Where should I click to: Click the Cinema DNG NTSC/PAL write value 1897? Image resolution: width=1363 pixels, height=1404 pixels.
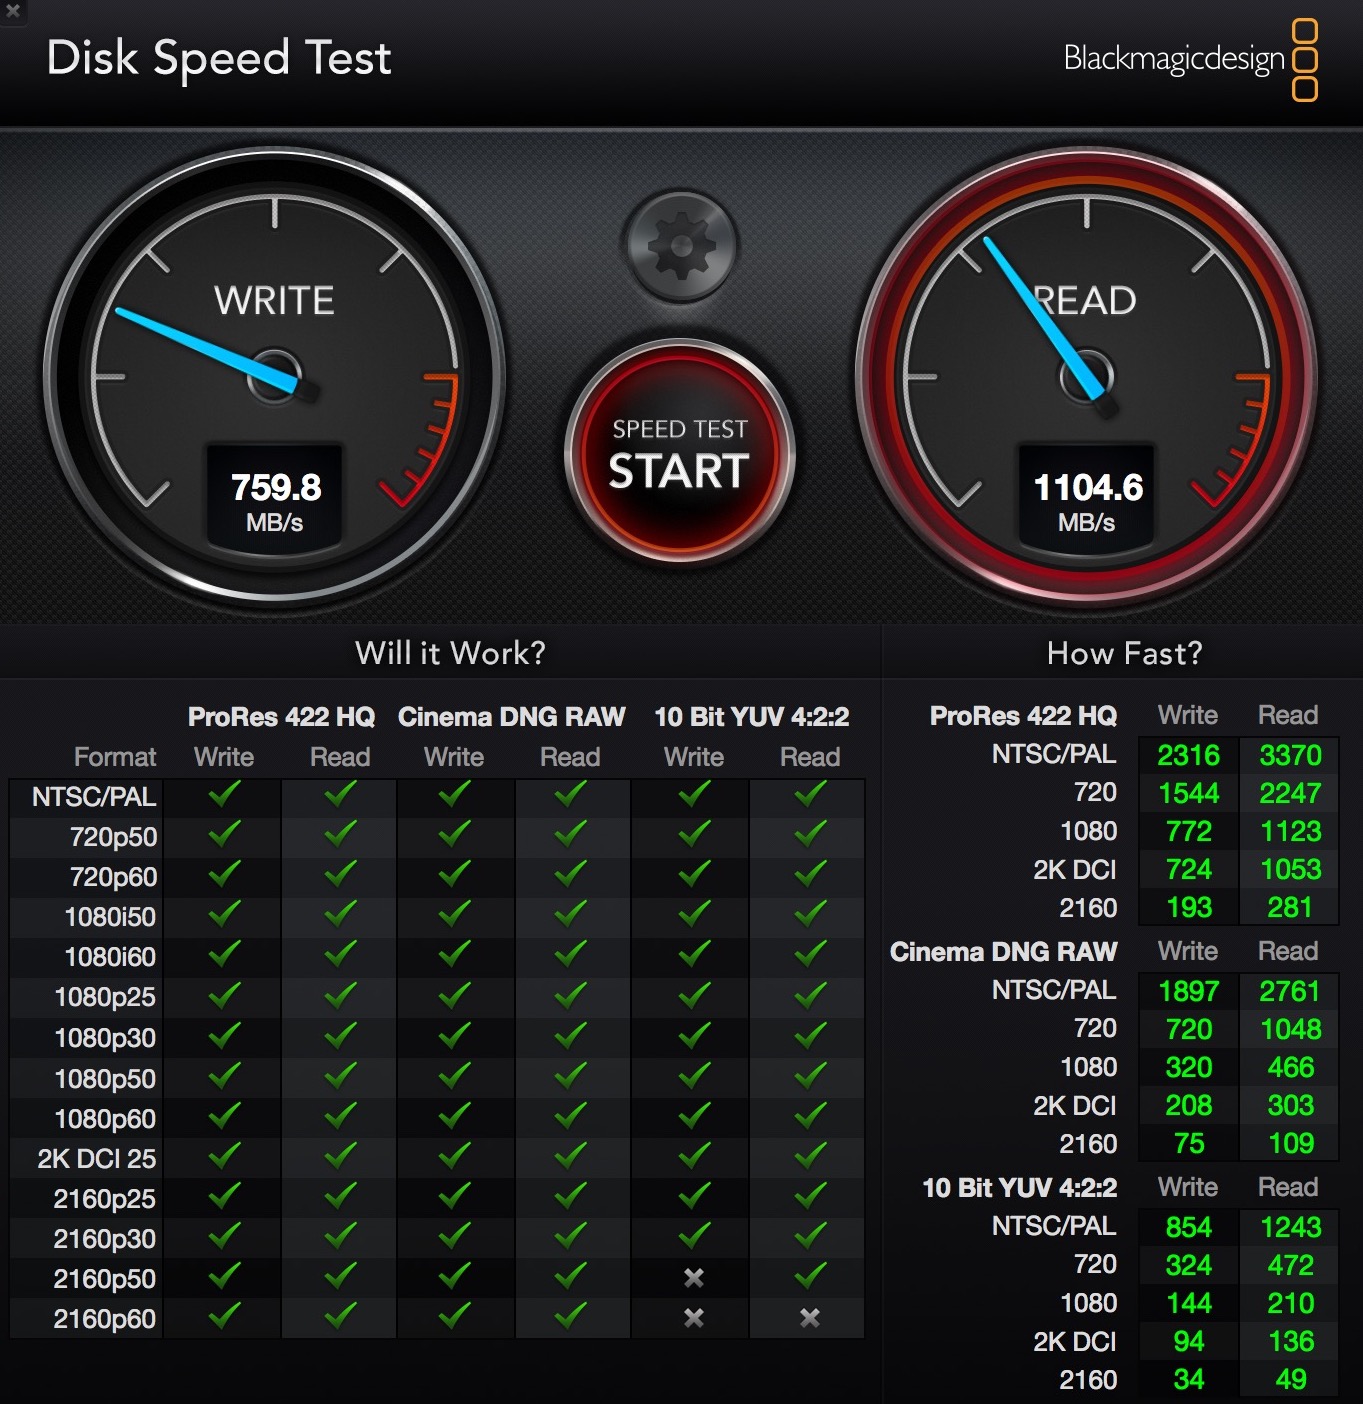tap(1188, 991)
